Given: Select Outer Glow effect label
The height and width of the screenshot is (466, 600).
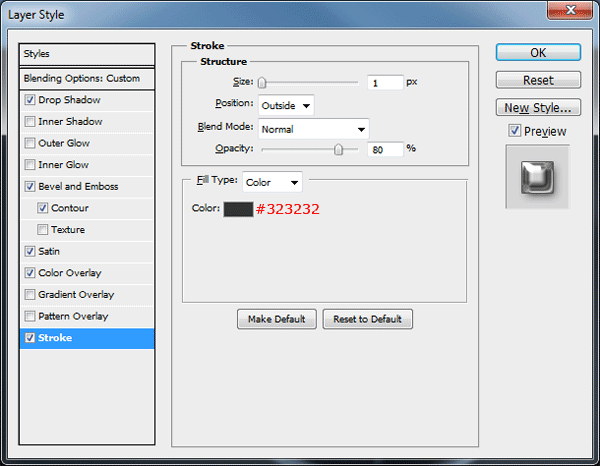Looking at the screenshot, I should pos(64,143).
